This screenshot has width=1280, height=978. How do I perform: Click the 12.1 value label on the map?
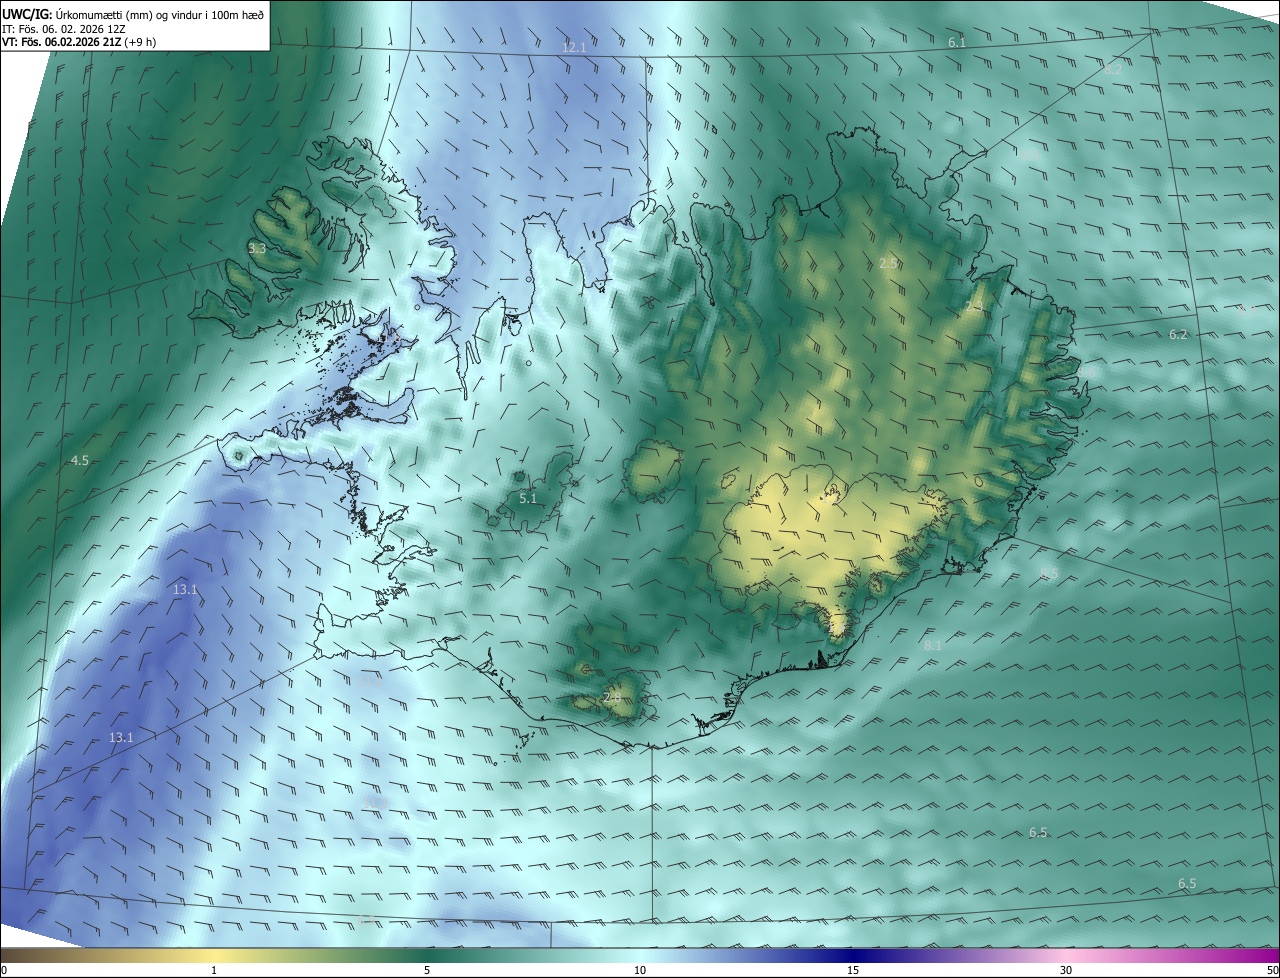pyautogui.click(x=574, y=47)
